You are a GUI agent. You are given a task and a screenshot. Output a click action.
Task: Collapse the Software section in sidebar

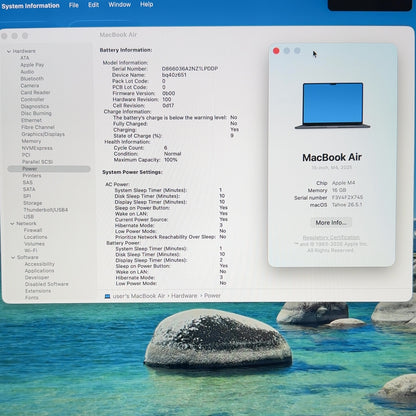pos(13,257)
